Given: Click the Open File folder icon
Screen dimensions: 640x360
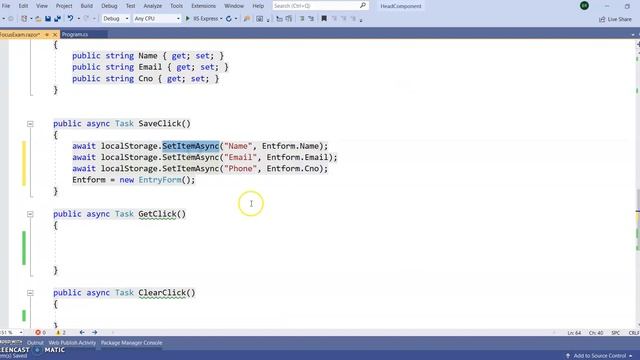Looking at the screenshot, I should (38, 19).
